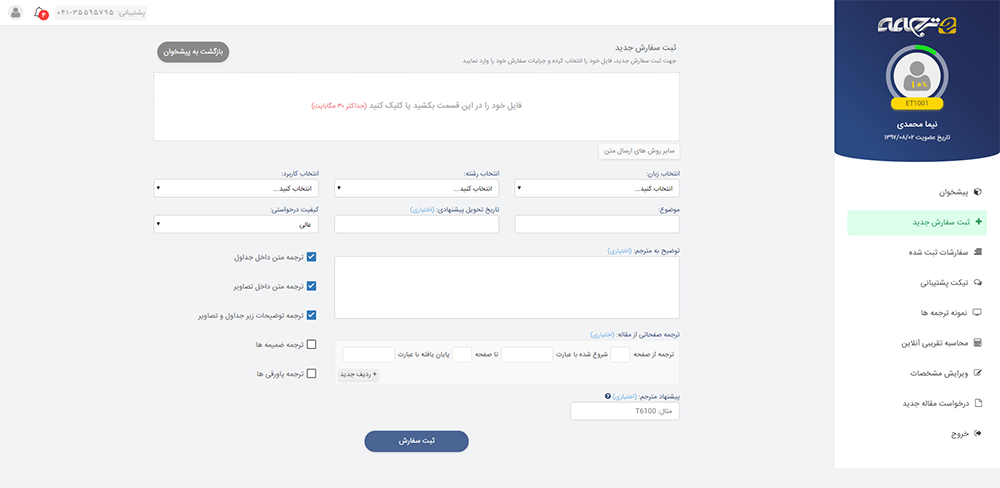Viewport: 1000px width, 488px height.
Task: Click the ET1001 user ID badge
Action: tap(917, 103)
